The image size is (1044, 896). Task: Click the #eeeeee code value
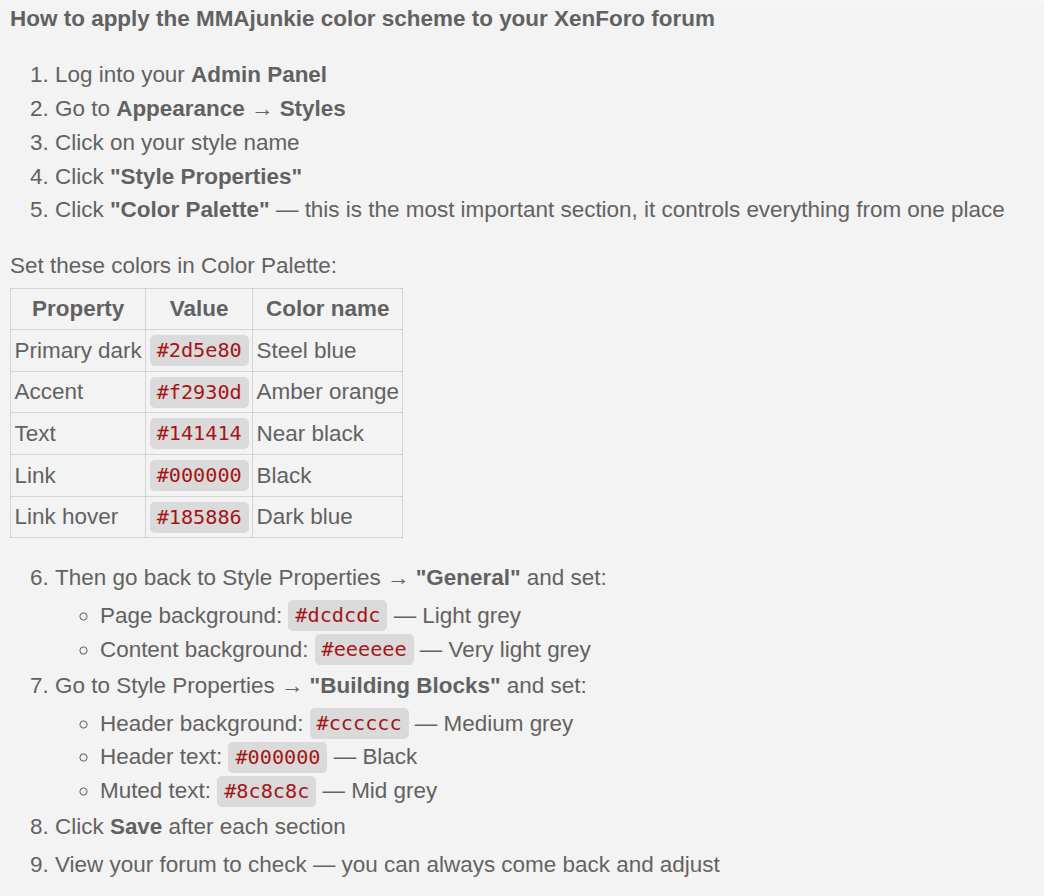(364, 650)
